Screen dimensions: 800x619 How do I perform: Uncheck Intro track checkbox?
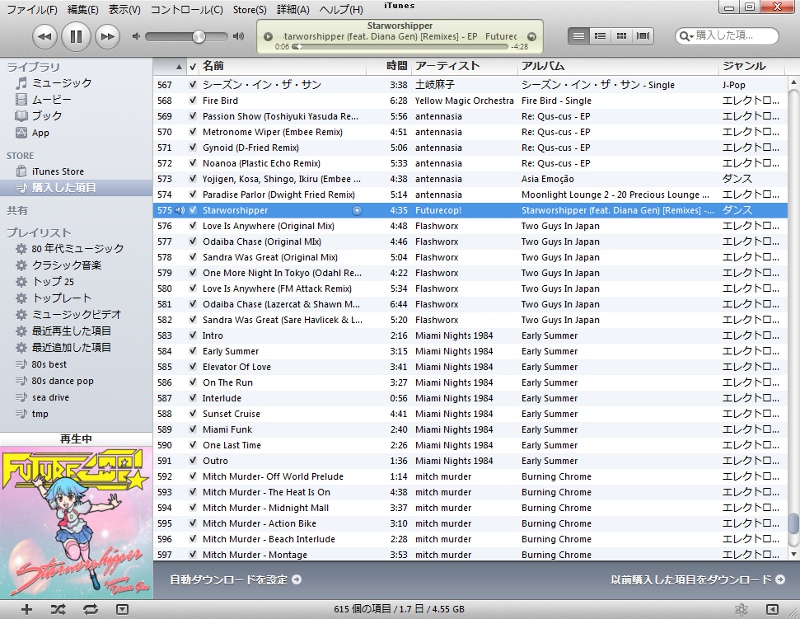(x=192, y=335)
